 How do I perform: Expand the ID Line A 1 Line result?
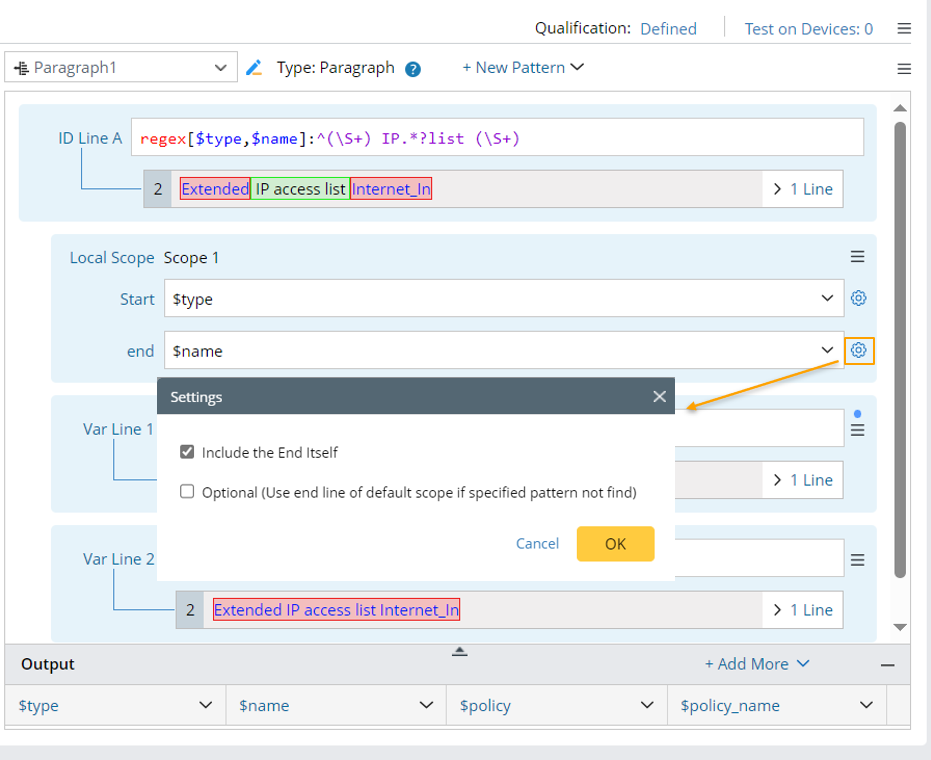pos(803,189)
